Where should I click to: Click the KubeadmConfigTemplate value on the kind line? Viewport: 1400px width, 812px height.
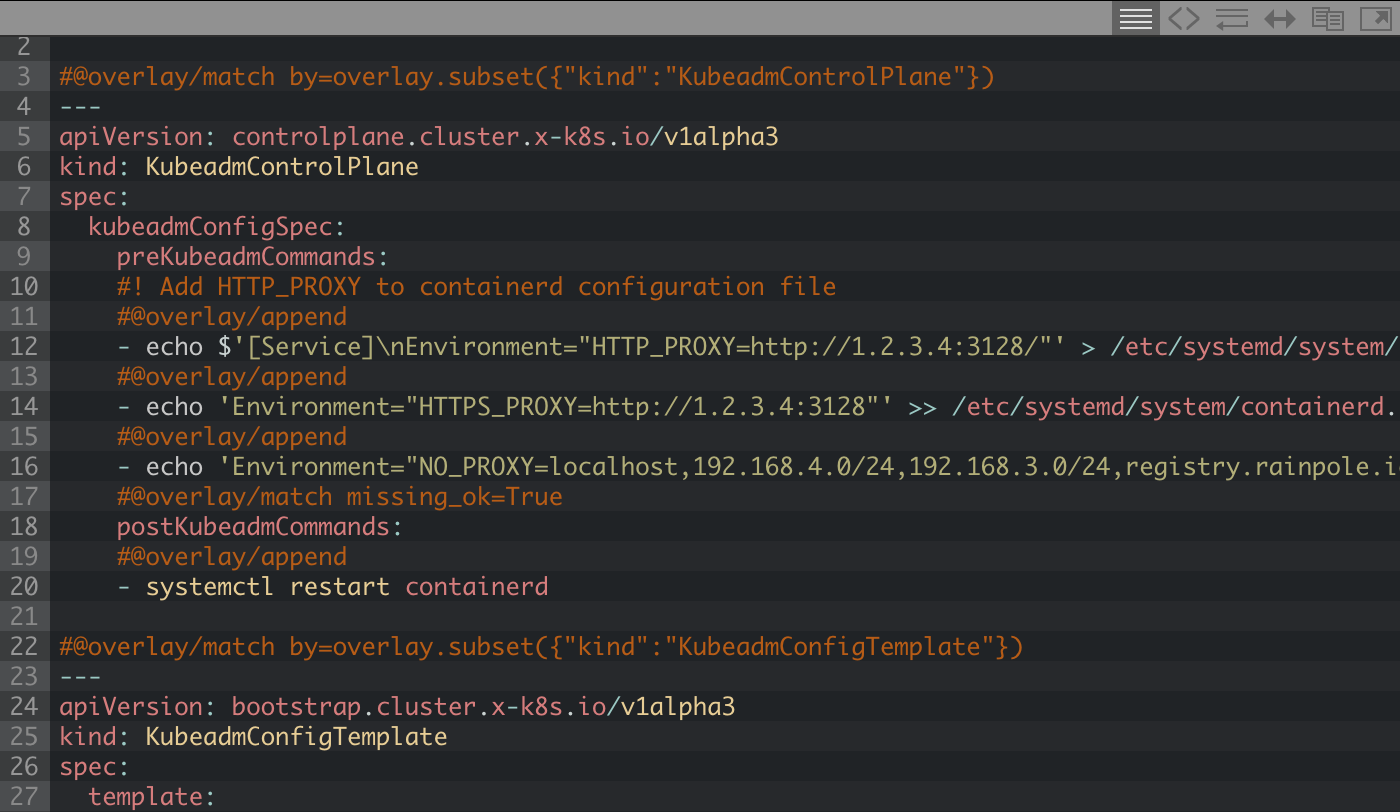(x=296, y=737)
